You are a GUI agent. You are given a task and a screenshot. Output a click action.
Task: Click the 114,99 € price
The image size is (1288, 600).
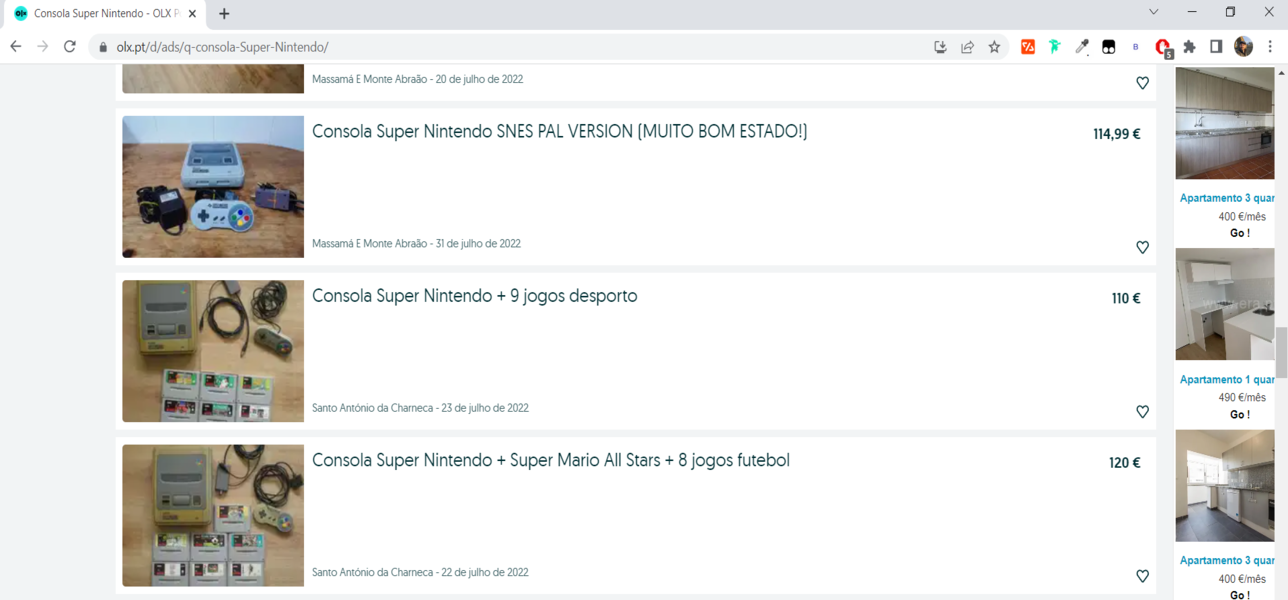click(1117, 134)
